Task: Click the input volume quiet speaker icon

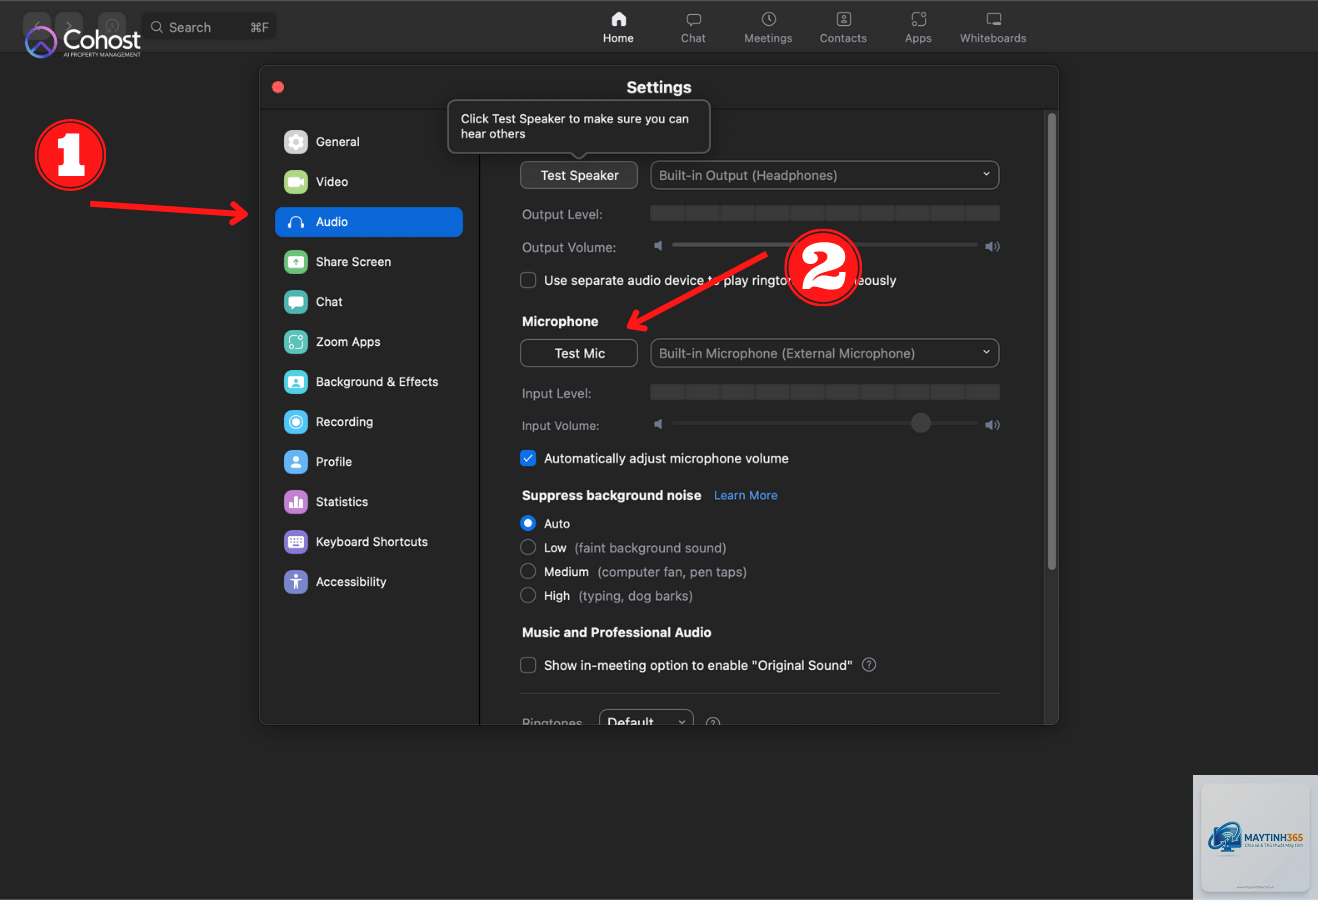Action: [658, 425]
